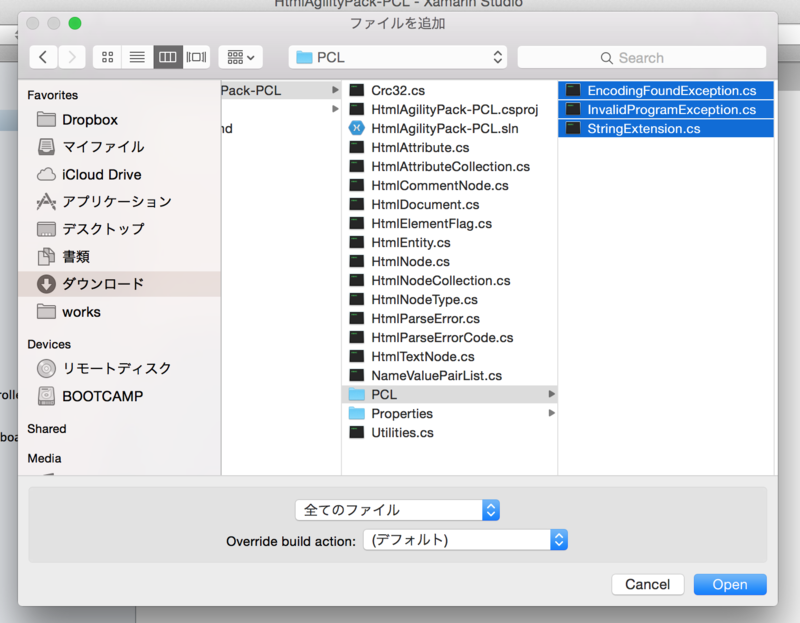Go back with the left chevron button
Viewport: 800px width, 623px height.
tap(43, 57)
